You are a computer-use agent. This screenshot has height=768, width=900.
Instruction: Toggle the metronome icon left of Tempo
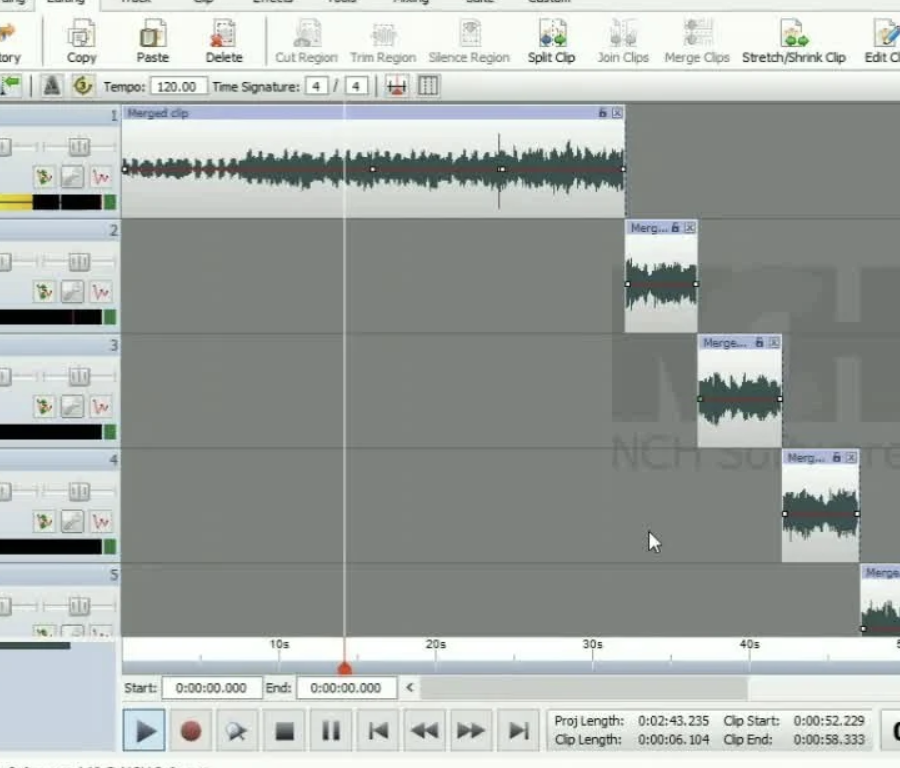(53, 87)
